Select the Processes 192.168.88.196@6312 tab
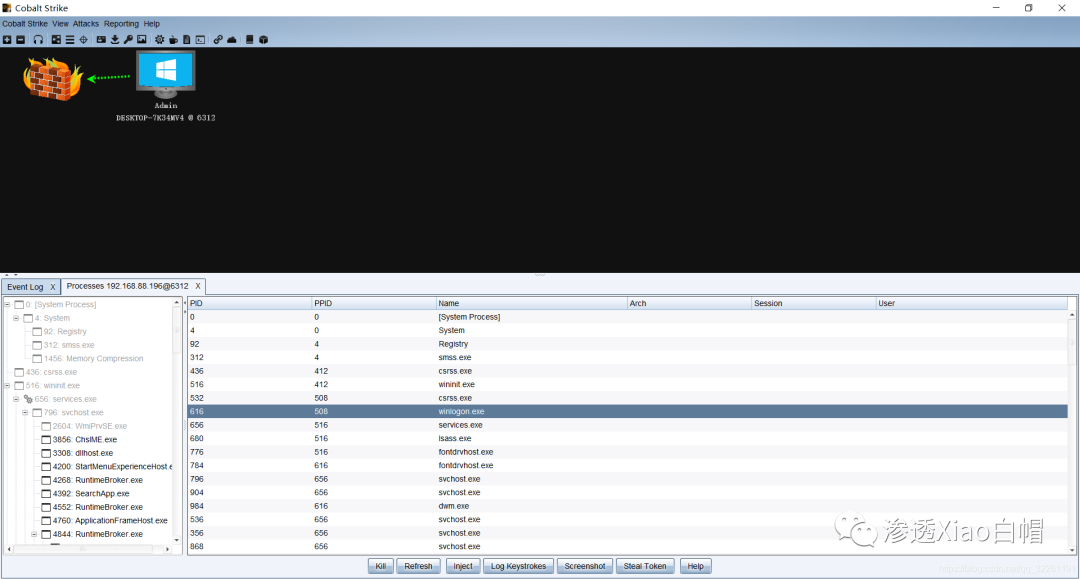 [127, 286]
